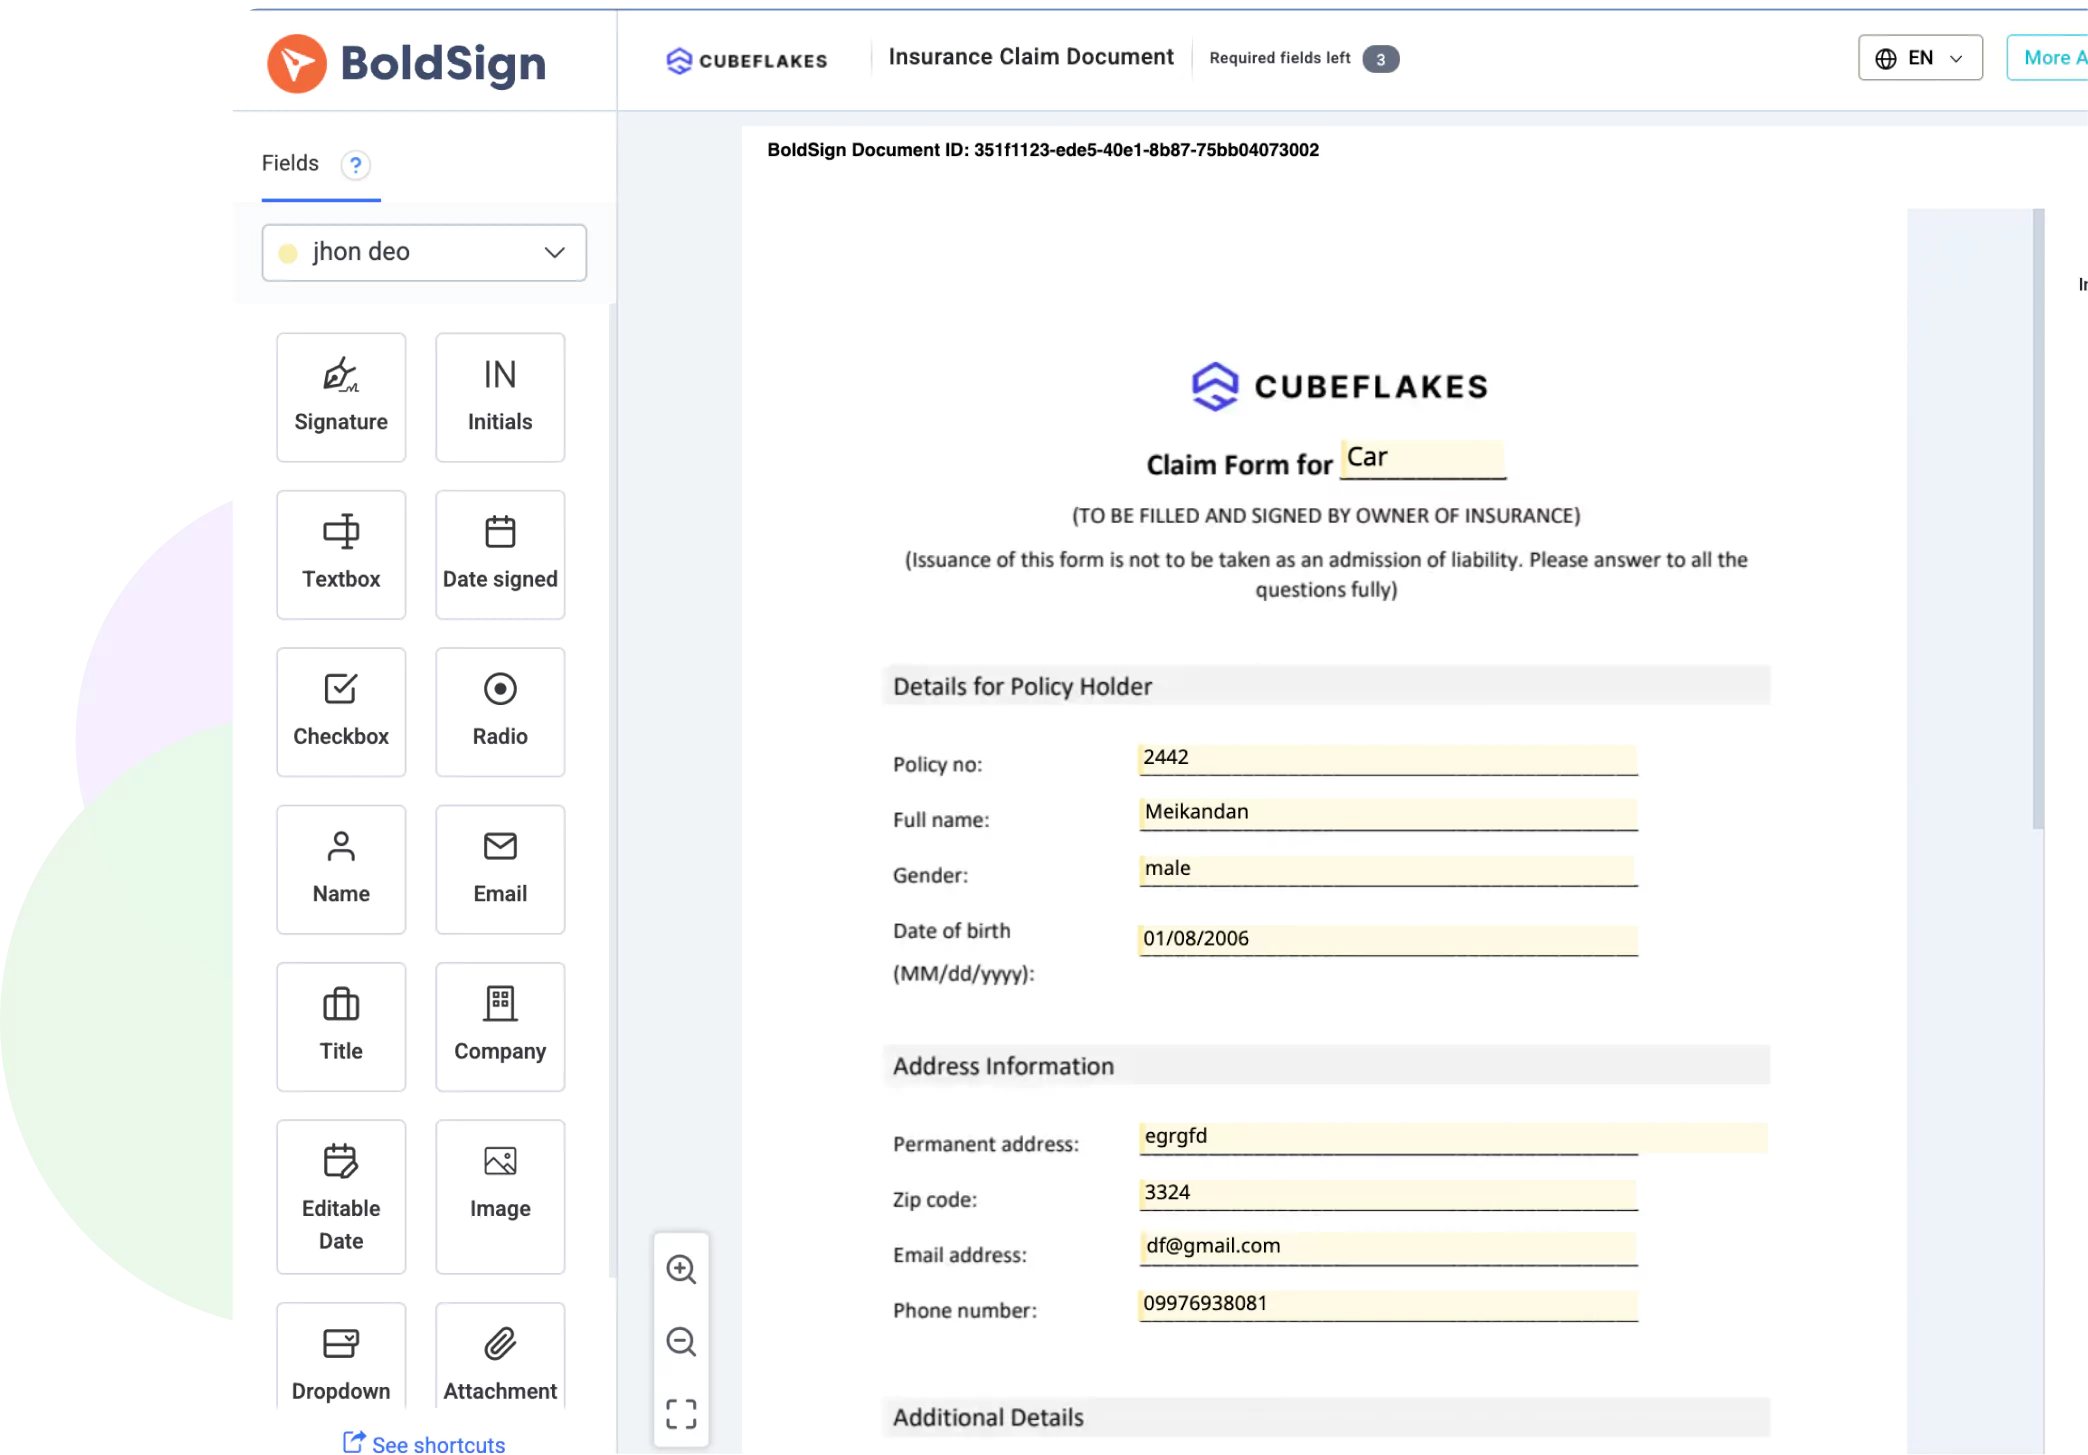Add a Textbox field
The width and height of the screenshot is (2088, 1455).
click(340, 554)
